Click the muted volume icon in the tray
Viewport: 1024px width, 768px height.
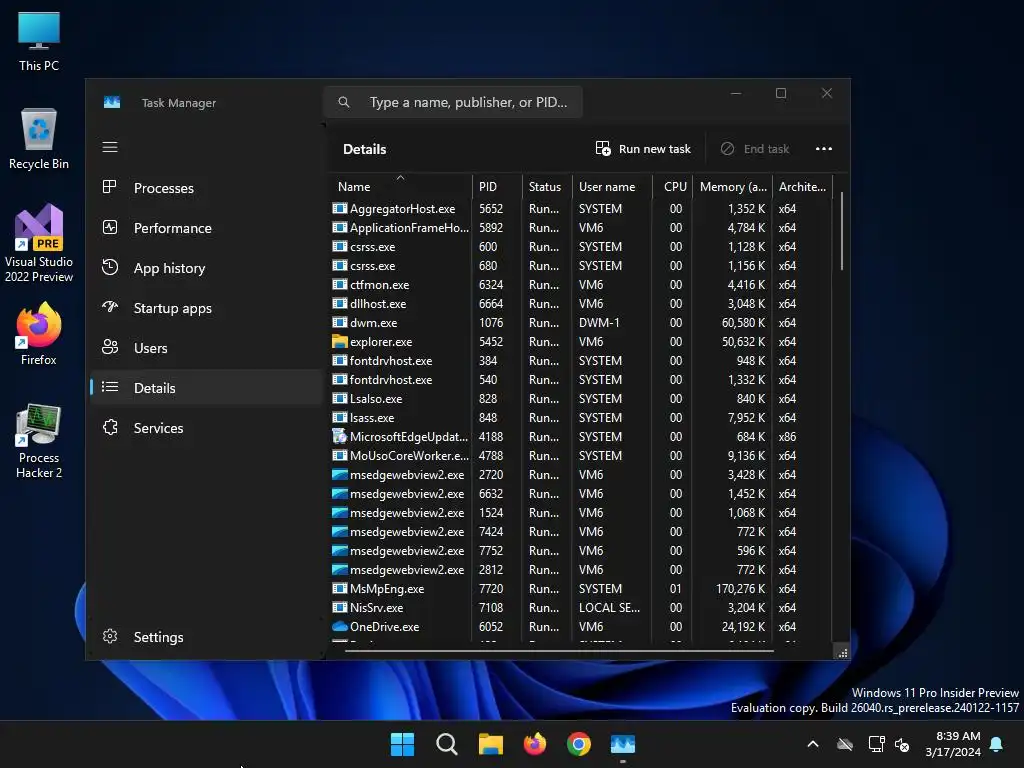pyautogui.click(x=903, y=744)
